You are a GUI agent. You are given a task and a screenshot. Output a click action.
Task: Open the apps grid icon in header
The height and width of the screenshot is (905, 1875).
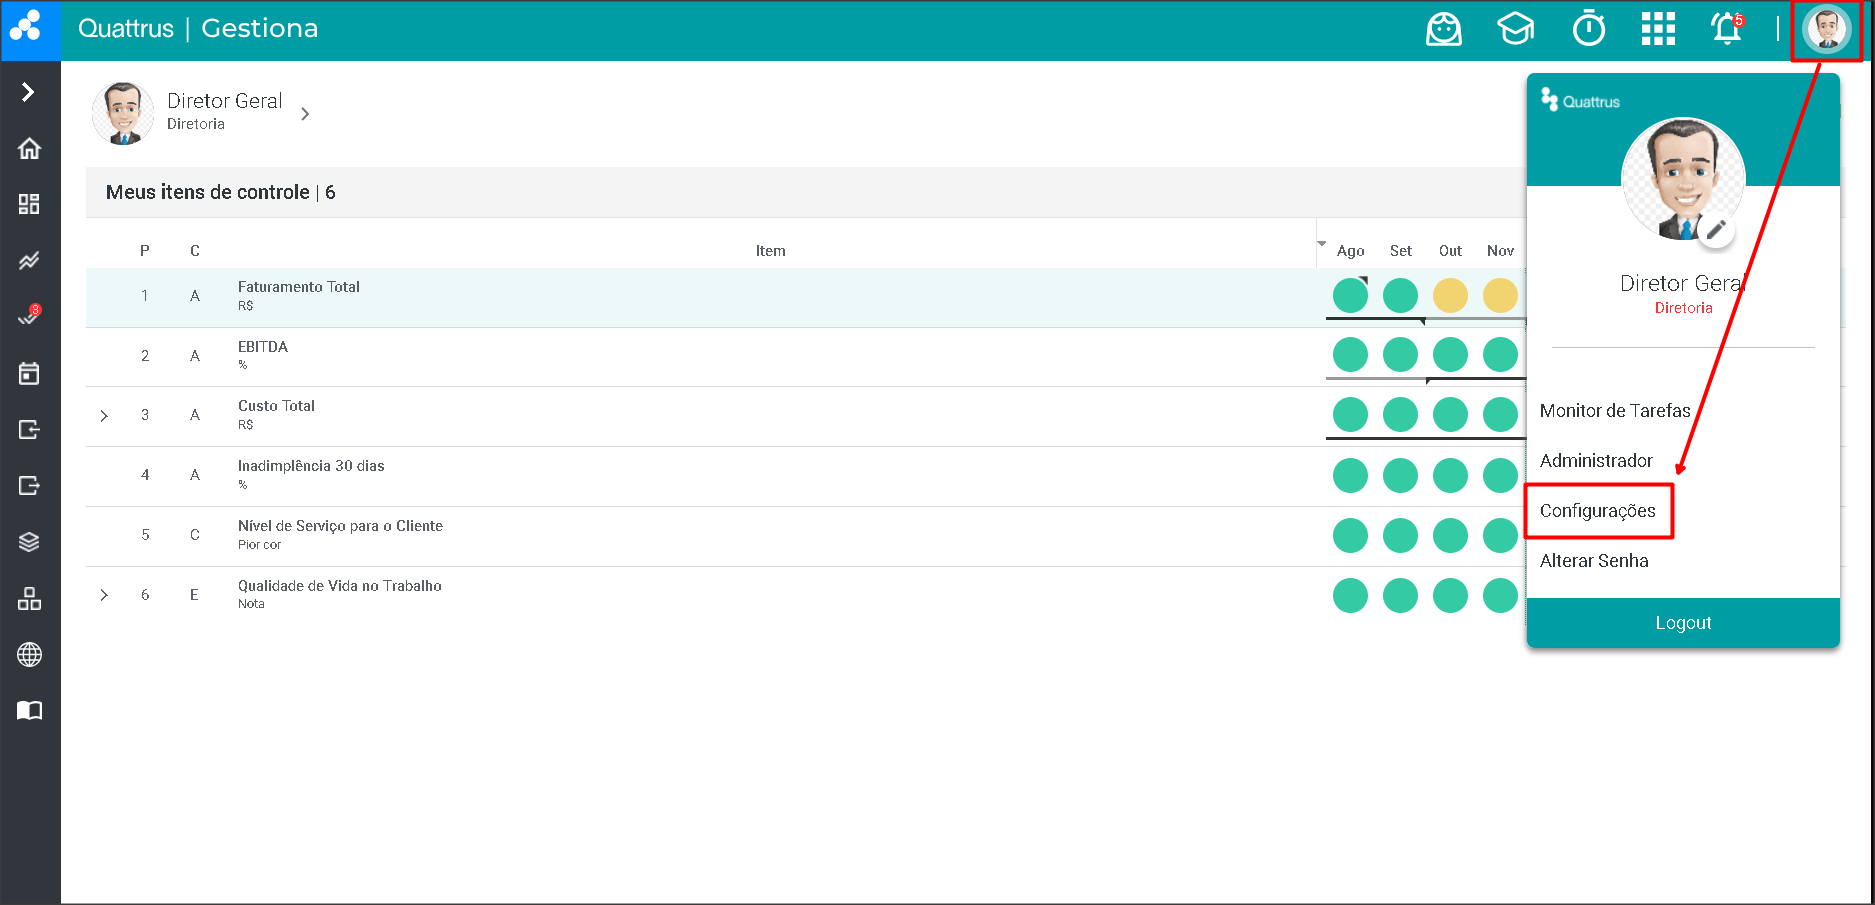coord(1657,29)
